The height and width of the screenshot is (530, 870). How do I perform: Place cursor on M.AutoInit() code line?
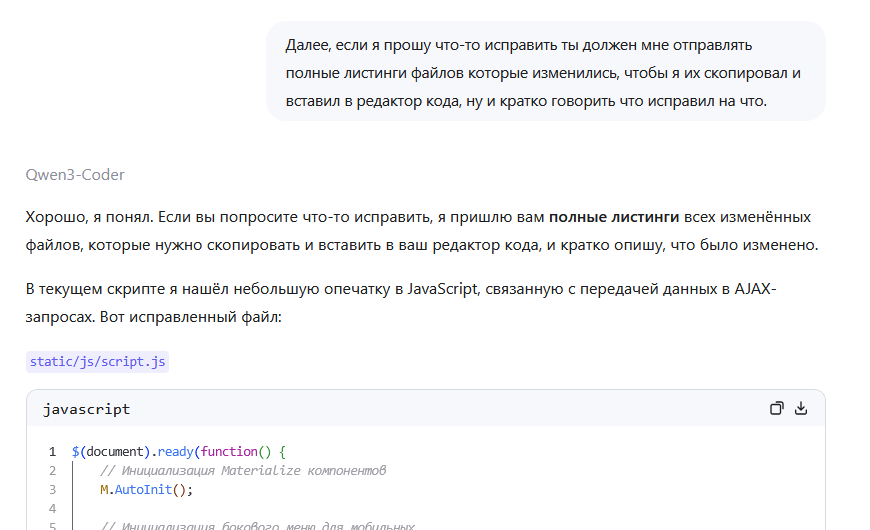point(145,490)
